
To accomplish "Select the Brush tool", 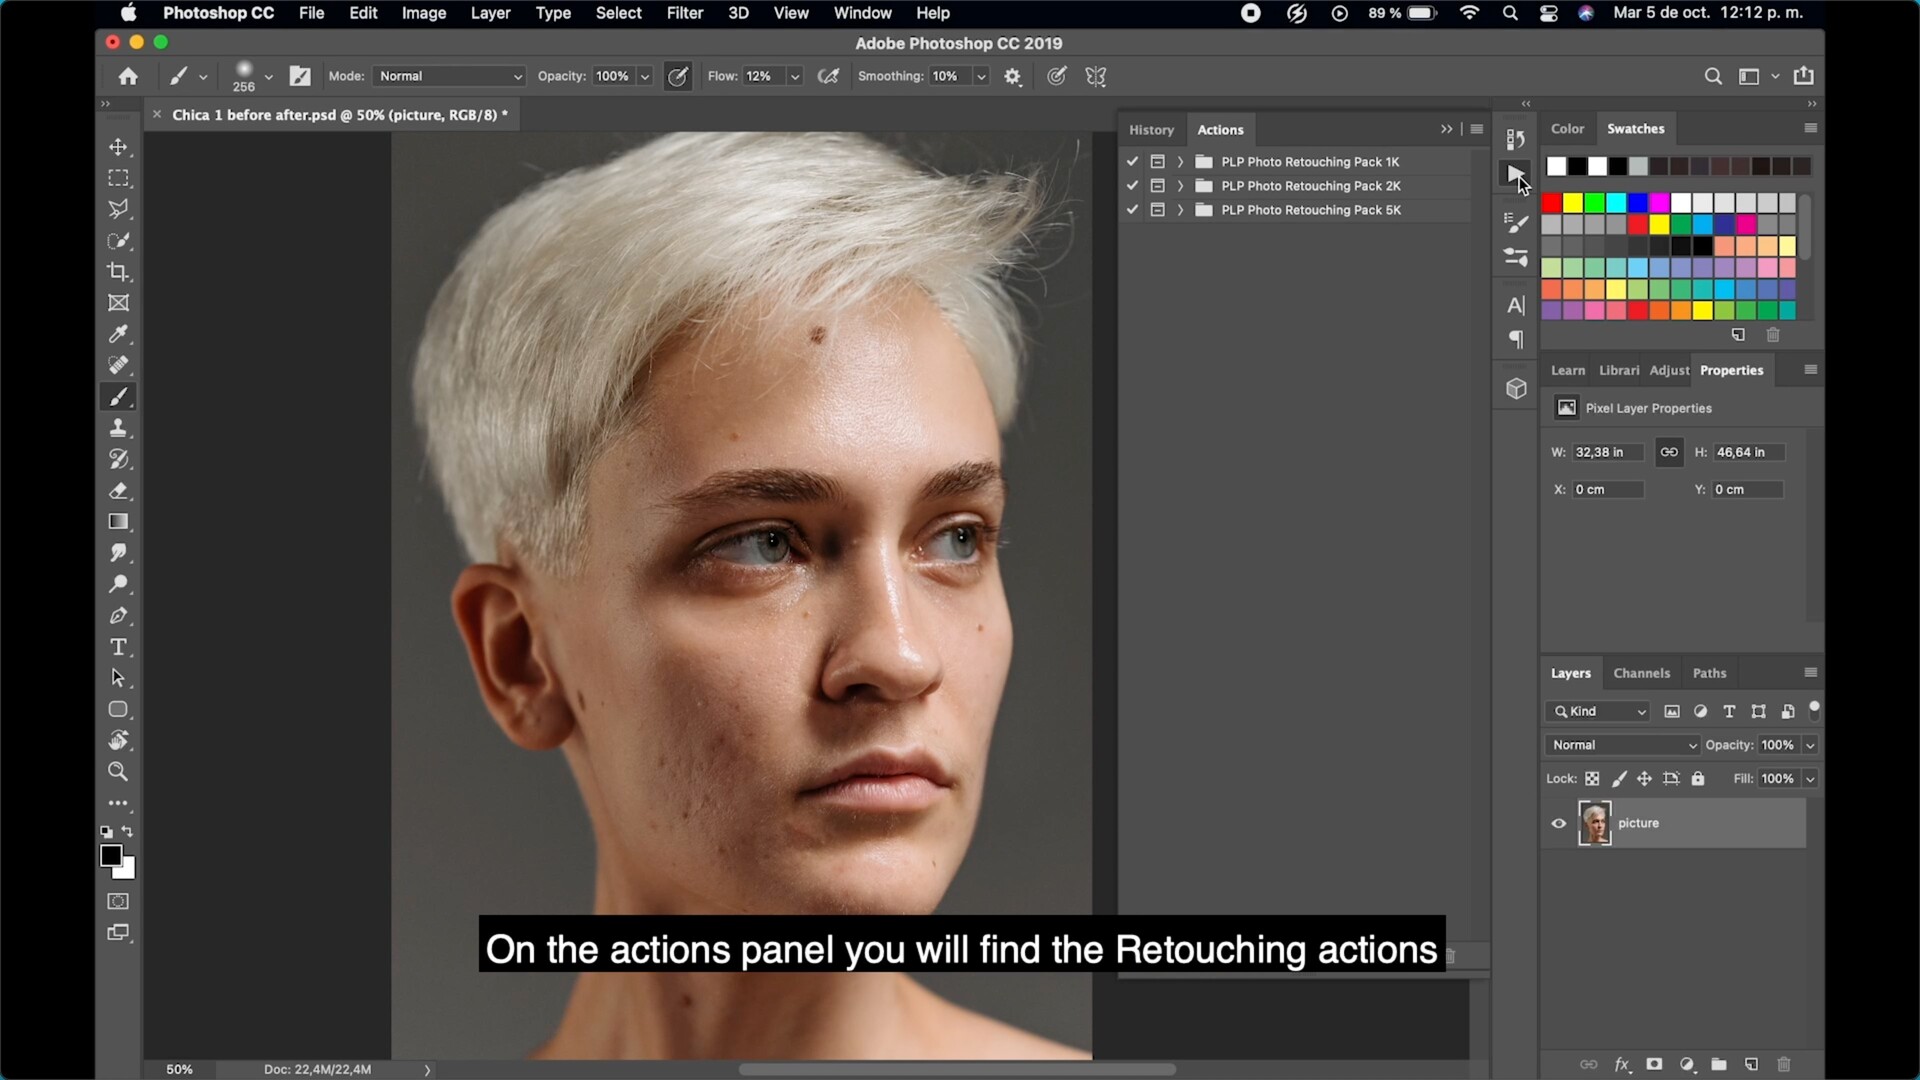I will (119, 397).
